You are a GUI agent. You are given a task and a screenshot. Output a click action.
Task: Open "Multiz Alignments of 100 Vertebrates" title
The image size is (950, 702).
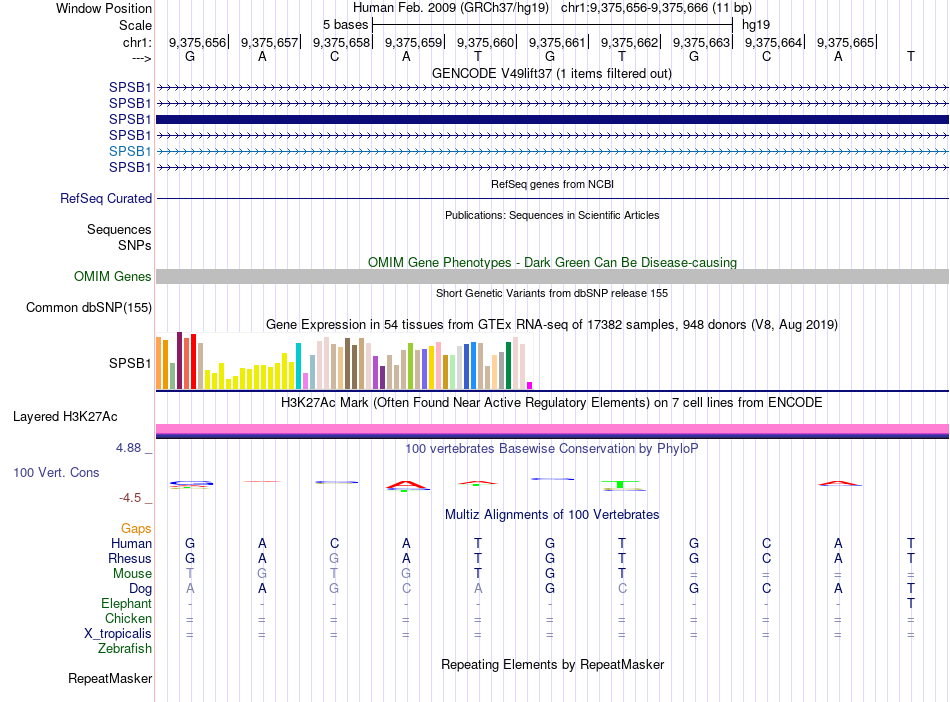click(x=552, y=515)
